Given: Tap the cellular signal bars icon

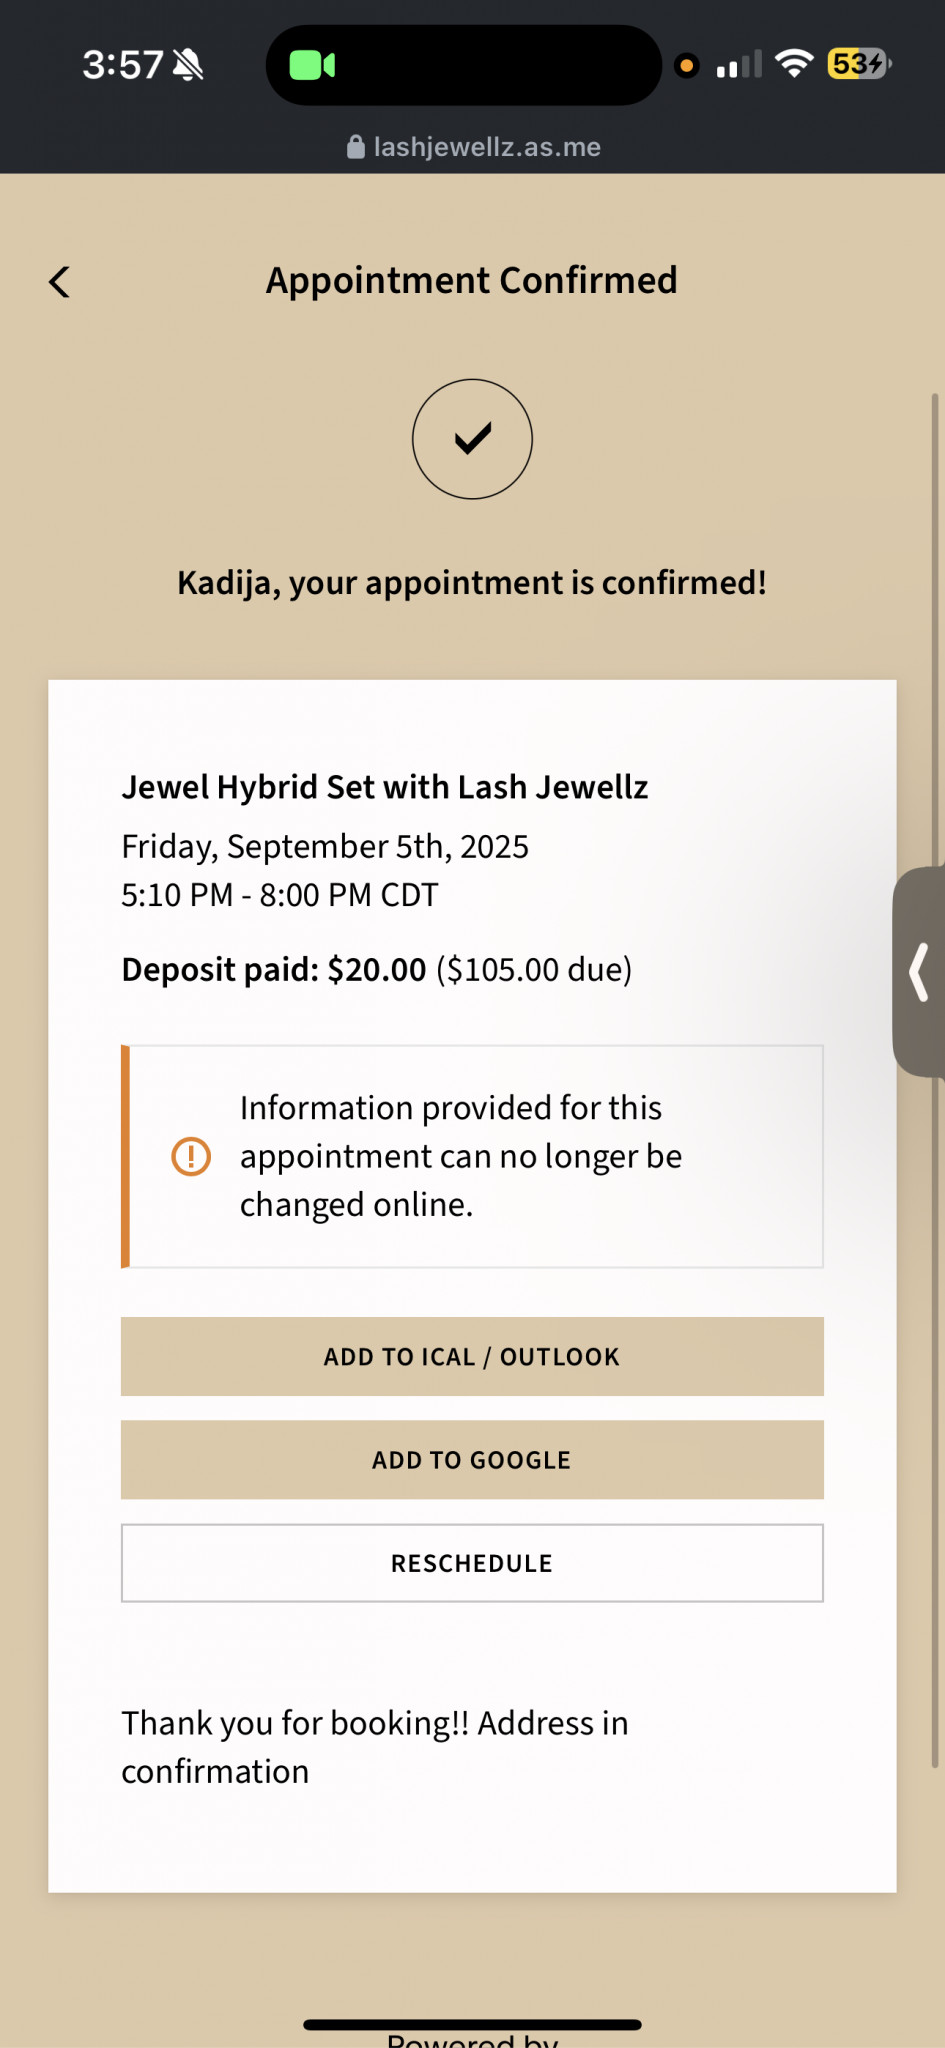Looking at the screenshot, I should point(739,65).
